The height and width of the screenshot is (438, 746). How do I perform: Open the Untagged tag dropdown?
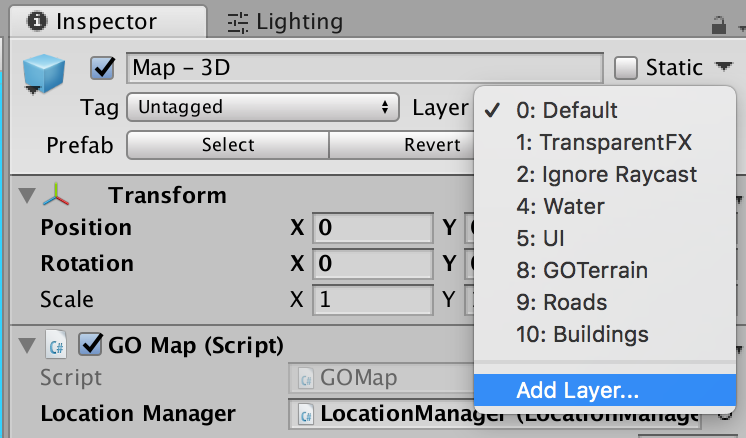point(263,107)
